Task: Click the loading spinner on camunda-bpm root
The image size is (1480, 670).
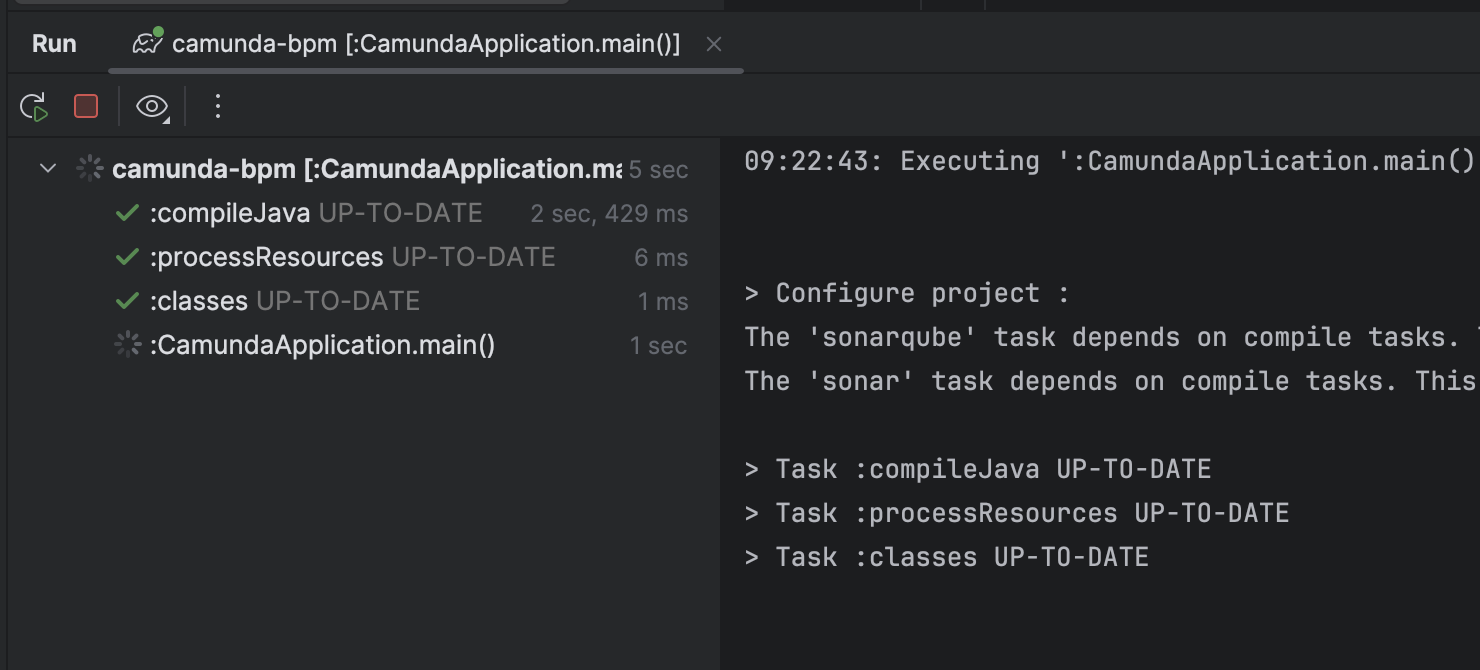Action: tap(90, 168)
